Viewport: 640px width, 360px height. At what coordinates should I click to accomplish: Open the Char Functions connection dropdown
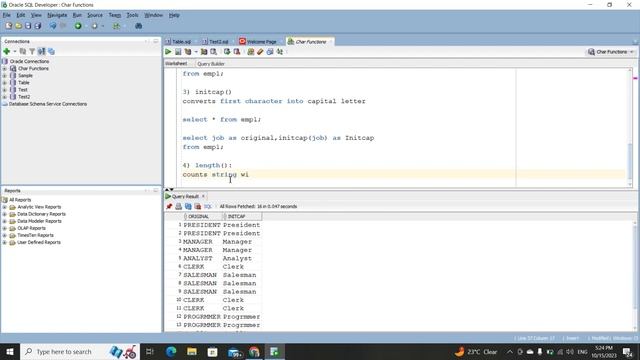pos(611,52)
